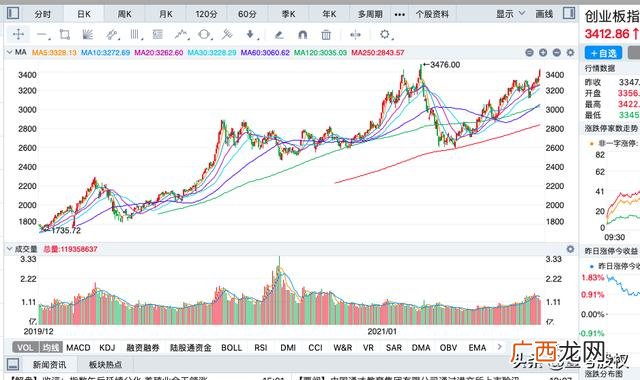Select the ellipse drawing tool
The image size is (640, 380).
tap(204, 35)
